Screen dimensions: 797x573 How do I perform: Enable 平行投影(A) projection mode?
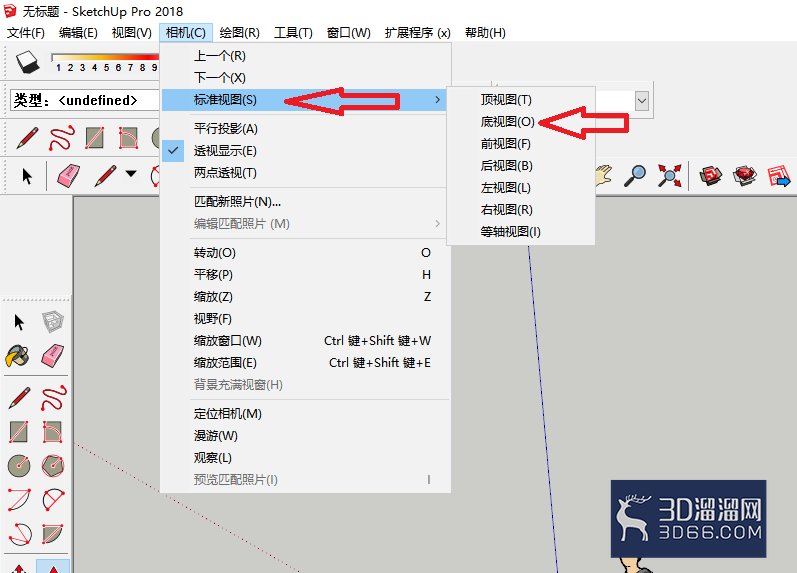click(306, 129)
